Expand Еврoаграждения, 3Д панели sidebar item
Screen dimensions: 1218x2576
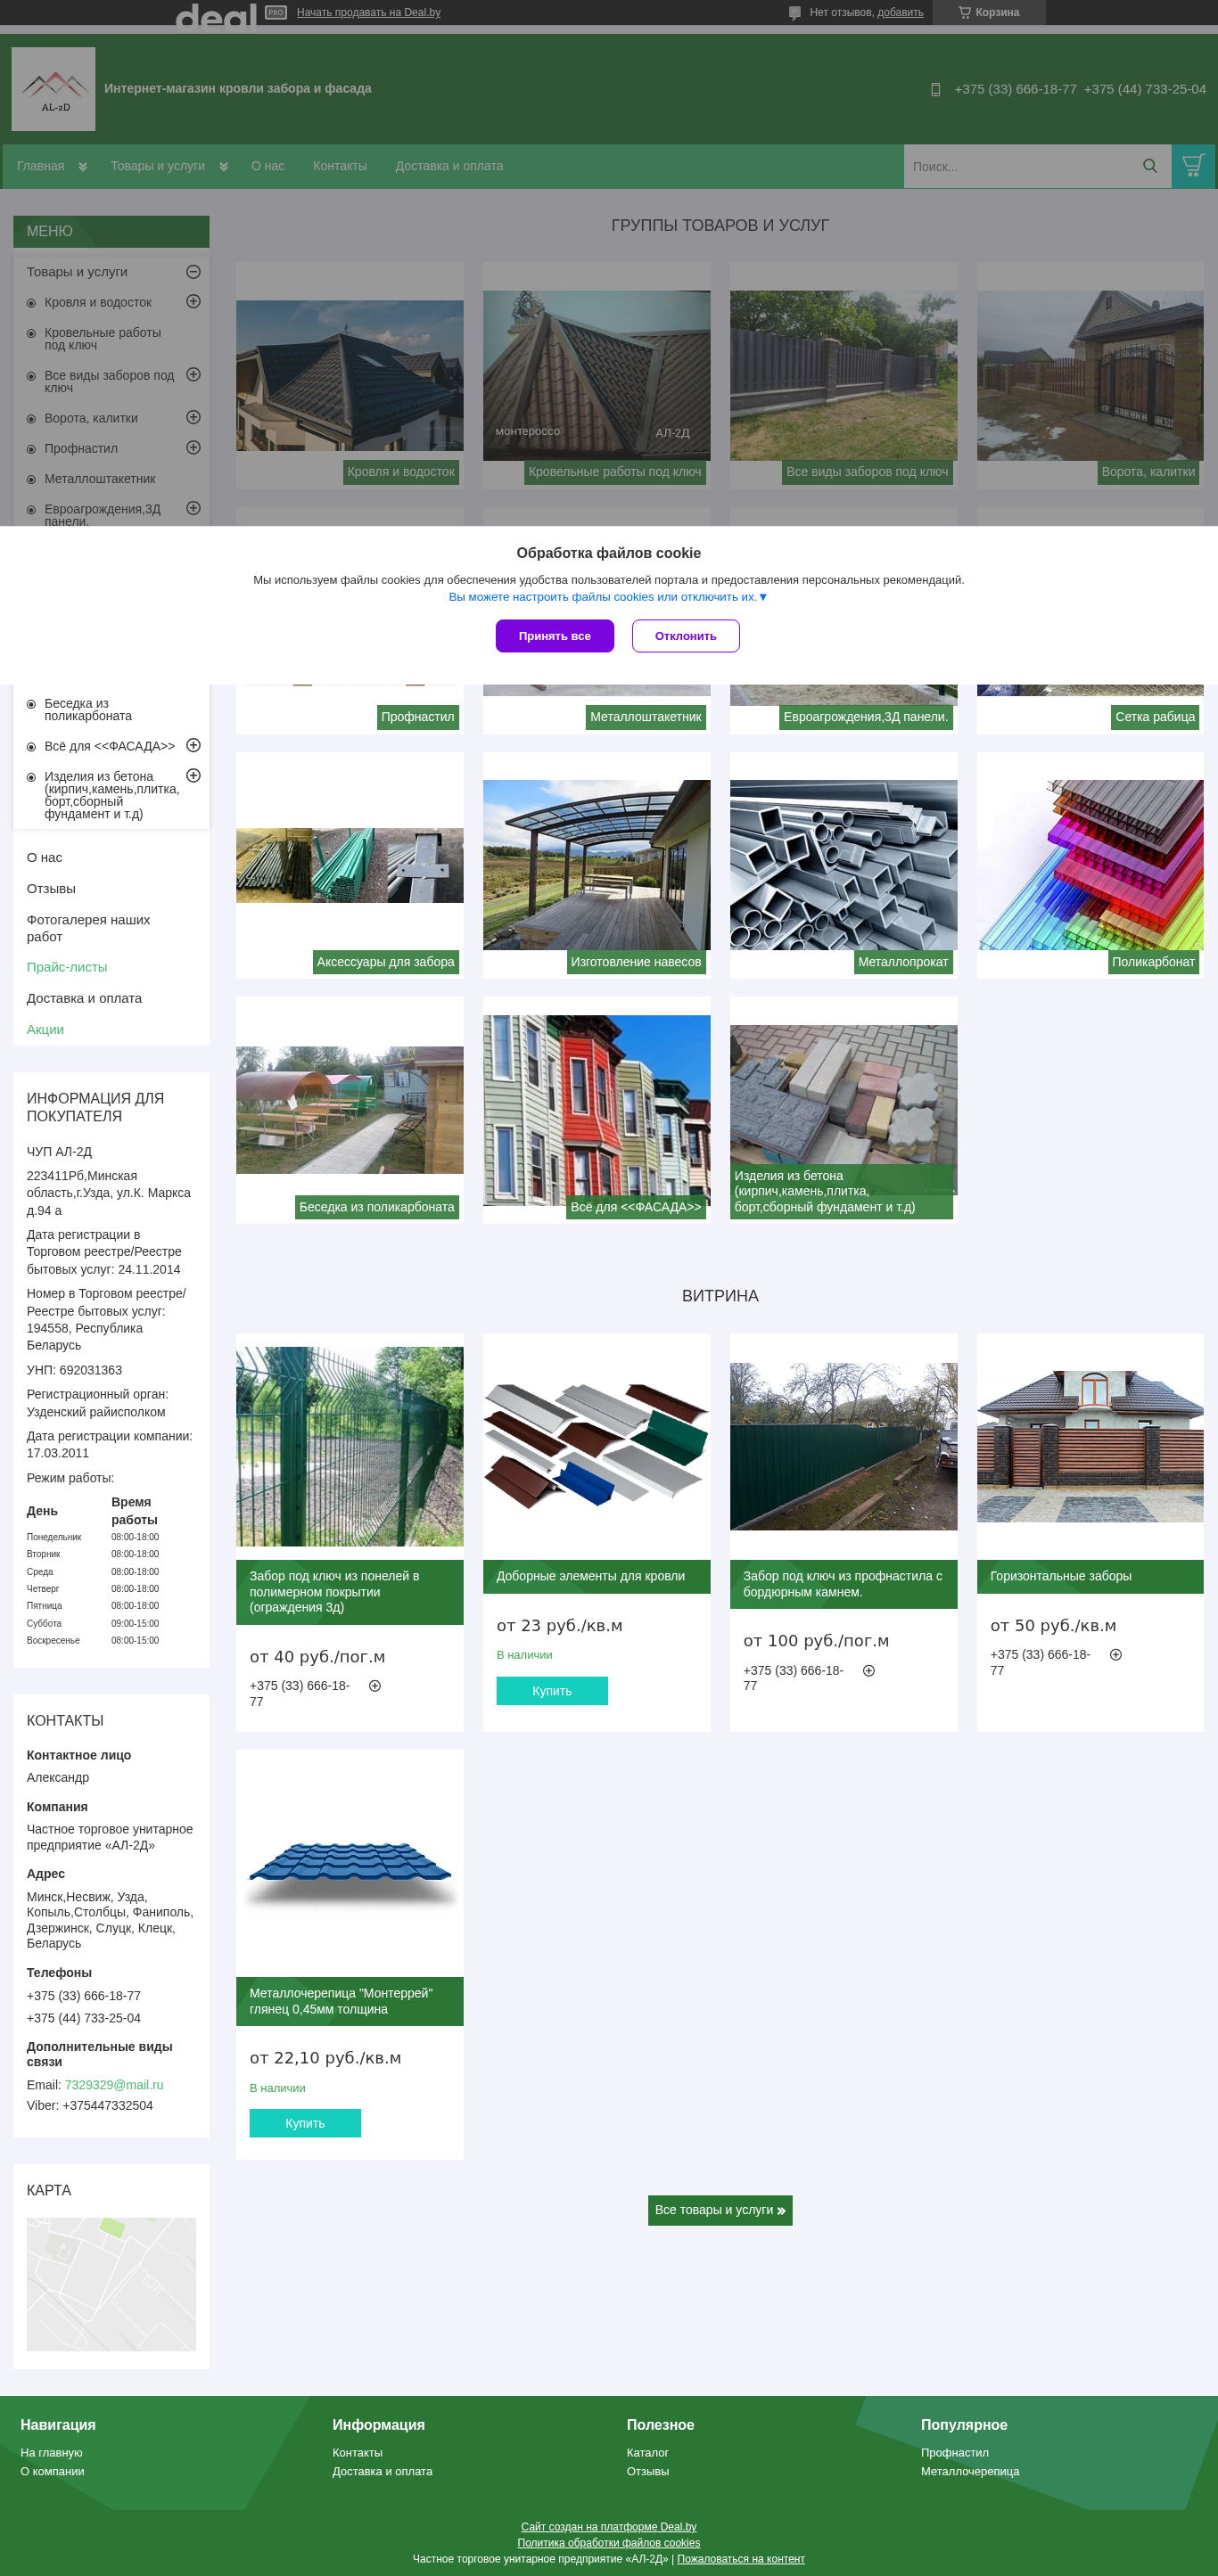click(x=193, y=508)
